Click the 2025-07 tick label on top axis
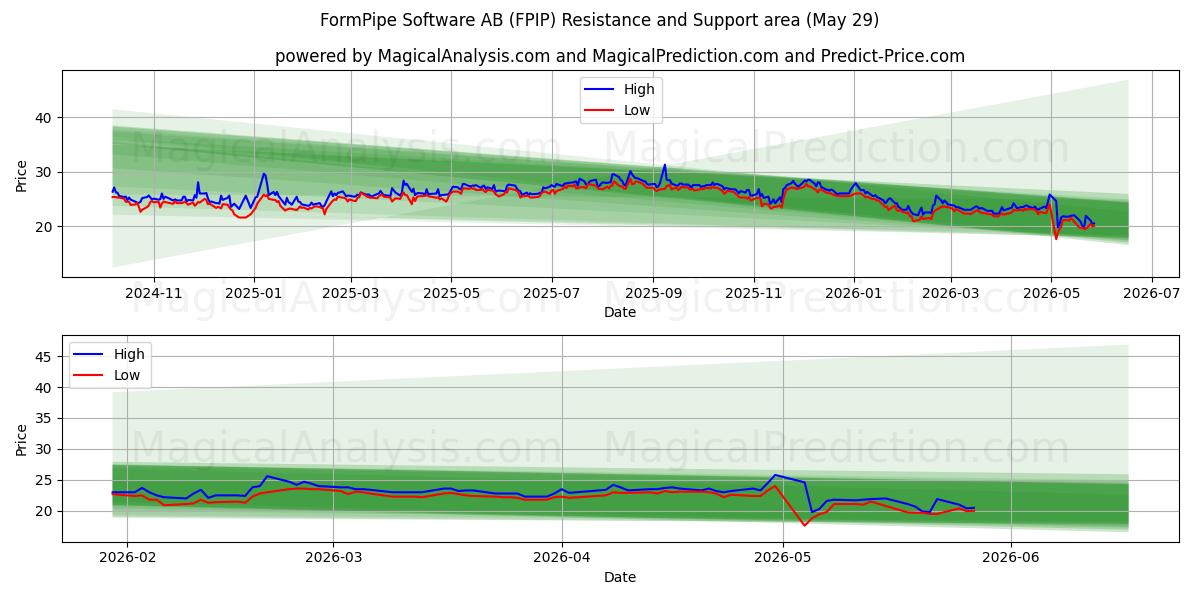Screen dimensions: 1200x600 point(553,294)
